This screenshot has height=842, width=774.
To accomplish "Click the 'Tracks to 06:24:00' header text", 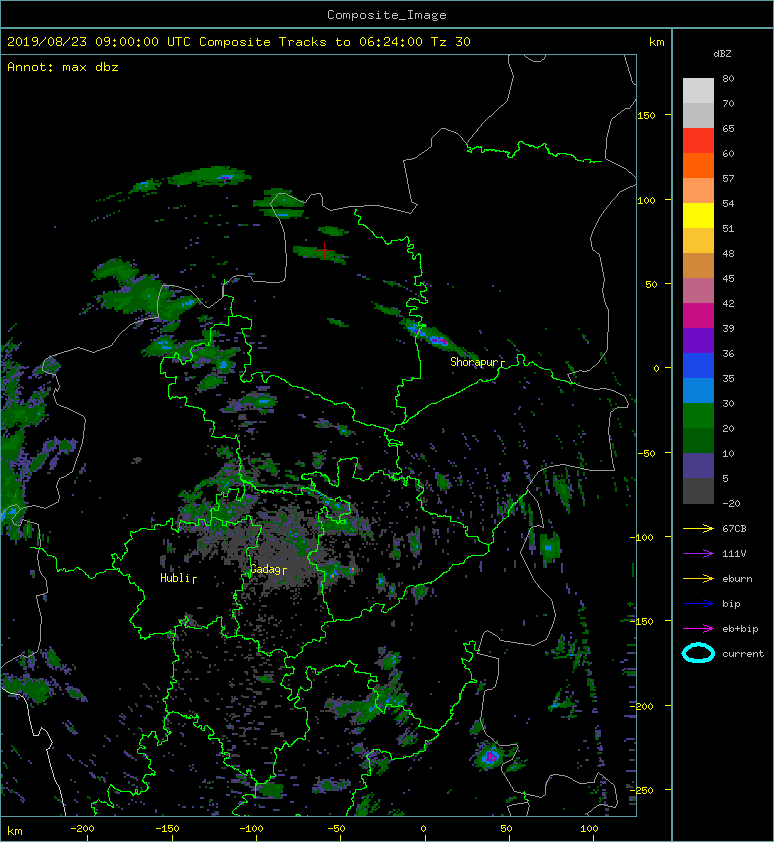I will (x=351, y=42).
